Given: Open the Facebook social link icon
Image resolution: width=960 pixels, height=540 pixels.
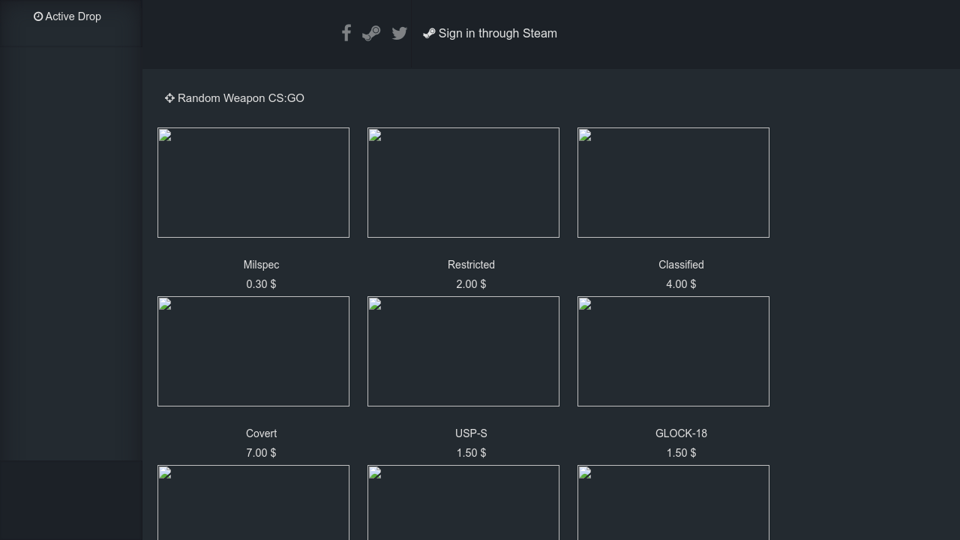Looking at the screenshot, I should point(346,33).
